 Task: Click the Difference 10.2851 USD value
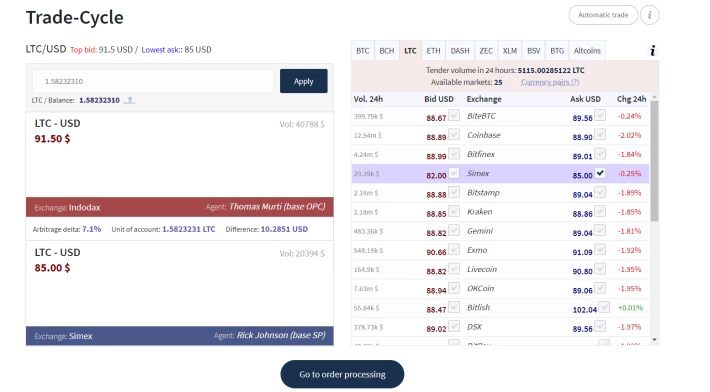click(x=284, y=229)
